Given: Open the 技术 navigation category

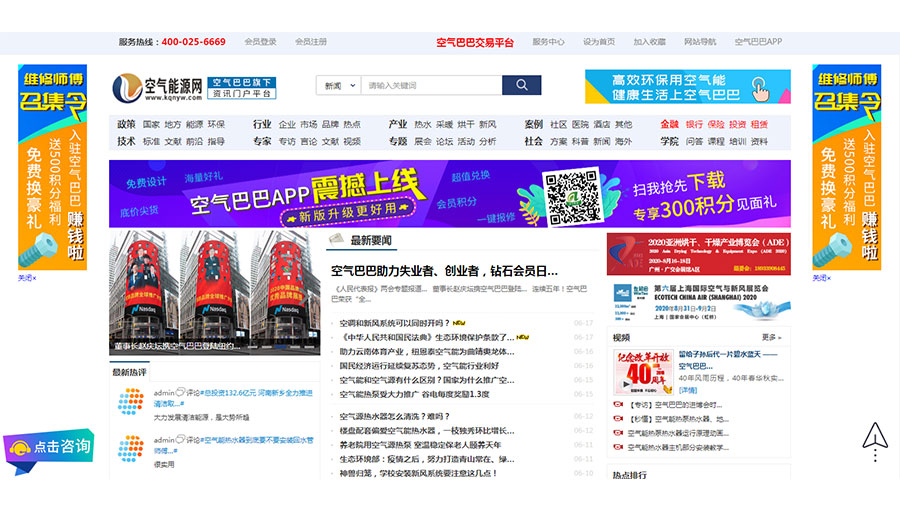Looking at the screenshot, I should tap(126, 141).
